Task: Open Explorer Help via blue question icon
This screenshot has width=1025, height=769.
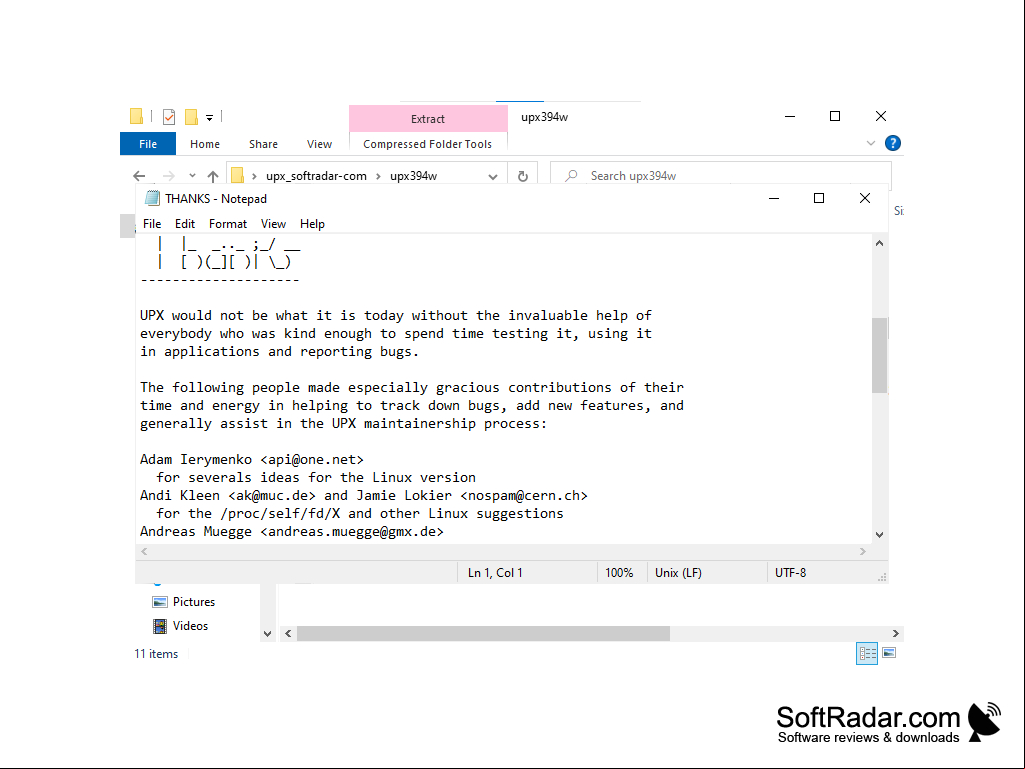Action: (892, 143)
